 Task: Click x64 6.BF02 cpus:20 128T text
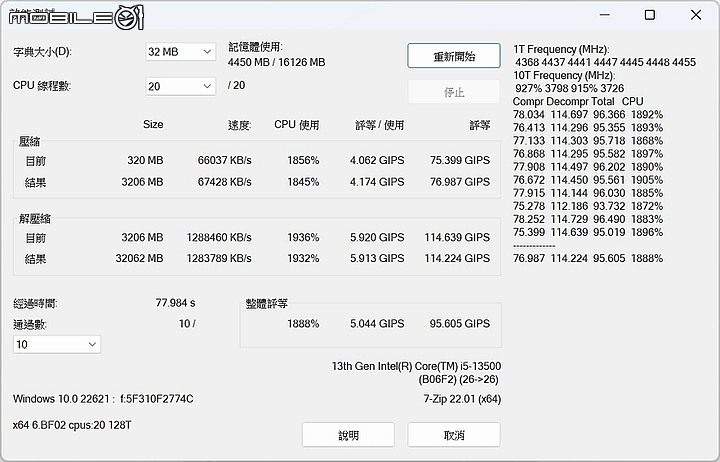click(72, 425)
